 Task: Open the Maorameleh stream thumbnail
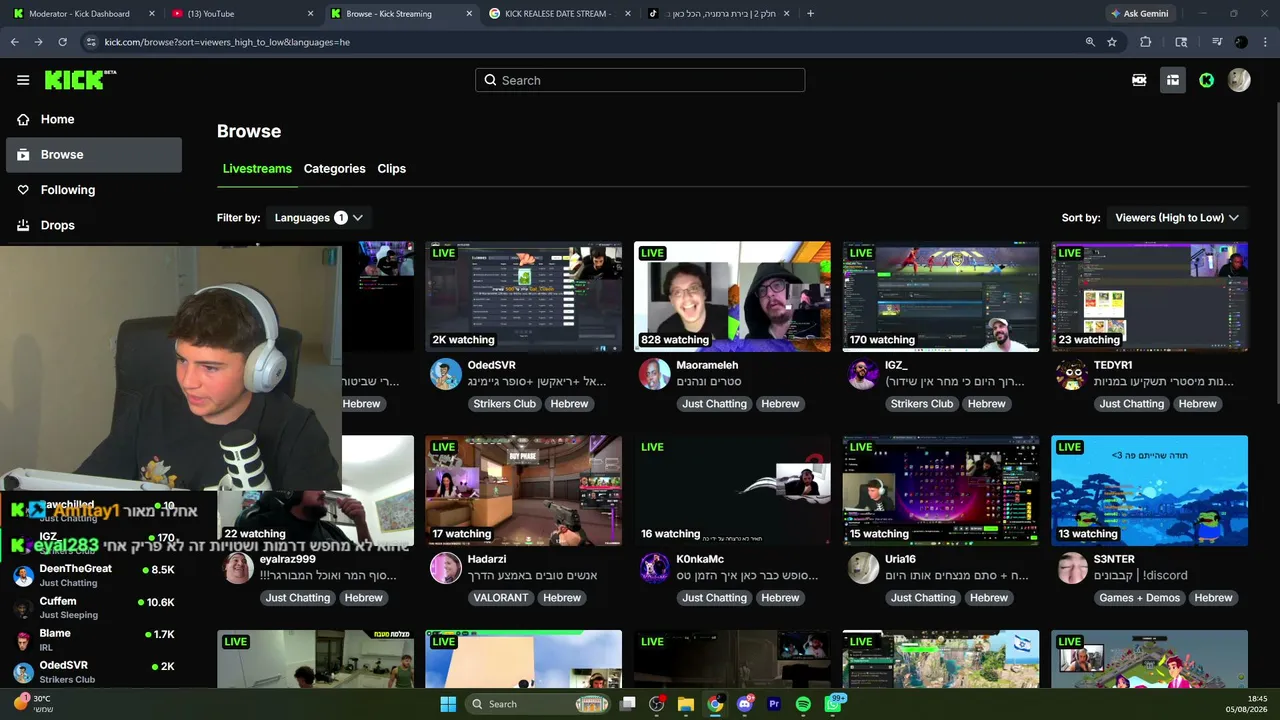732,296
